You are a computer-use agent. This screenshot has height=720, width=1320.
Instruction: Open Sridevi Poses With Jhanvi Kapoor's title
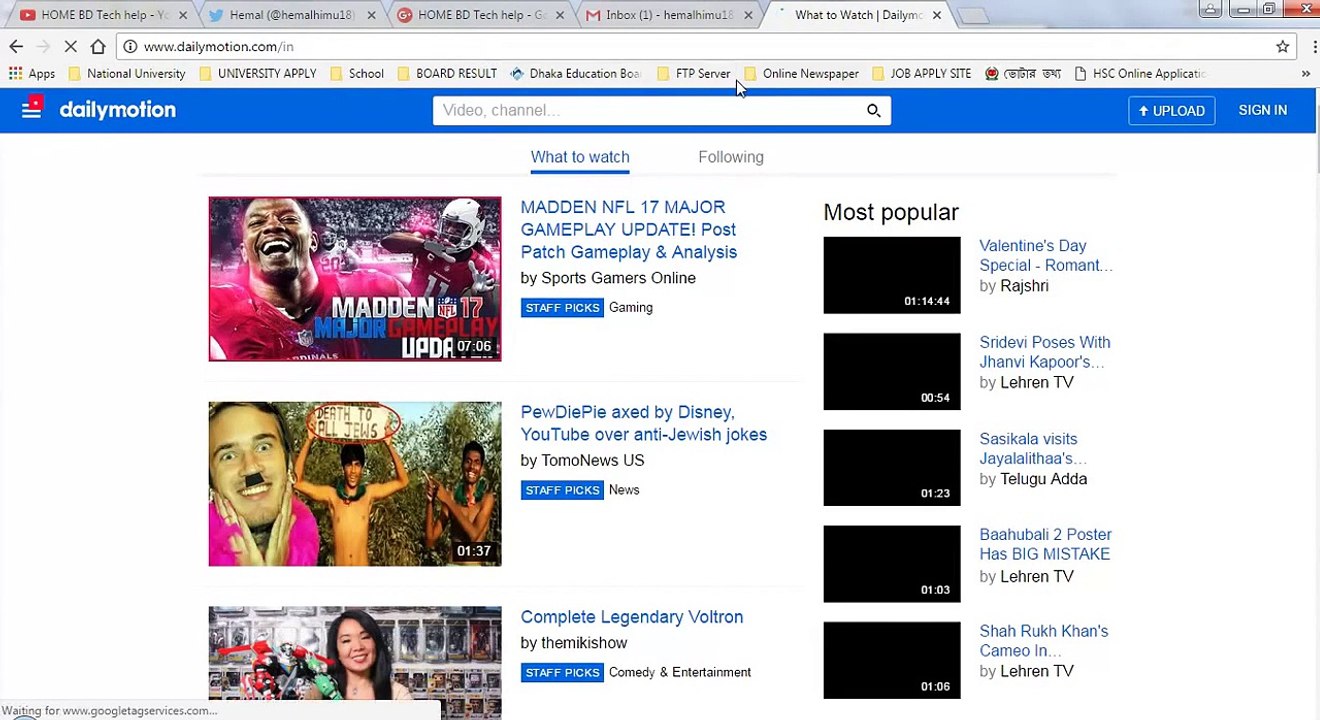(1045, 352)
